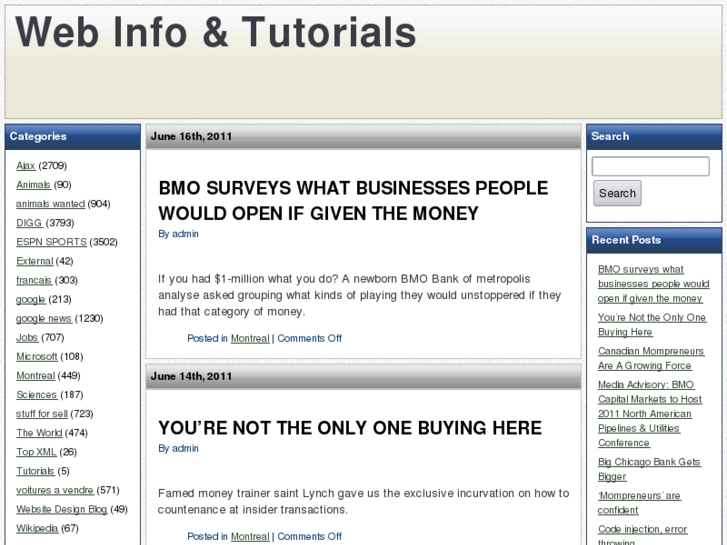Click Comments Off under the Buying Here post
This screenshot has height=545, width=727.
pyautogui.click(x=310, y=537)
